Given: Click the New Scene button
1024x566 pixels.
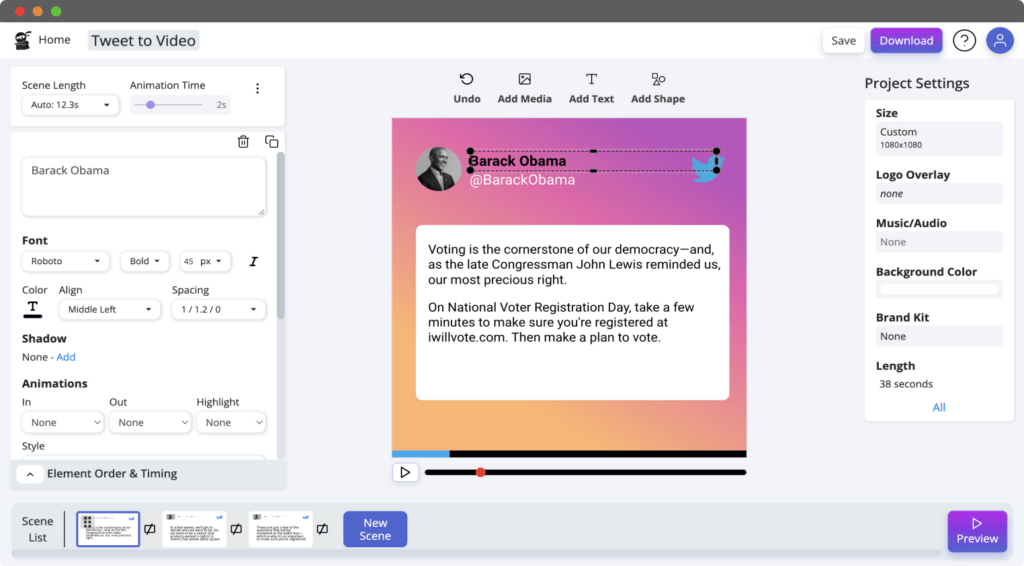Looking at the screenshot, I should pyautogui.click(x=375, y=529).
